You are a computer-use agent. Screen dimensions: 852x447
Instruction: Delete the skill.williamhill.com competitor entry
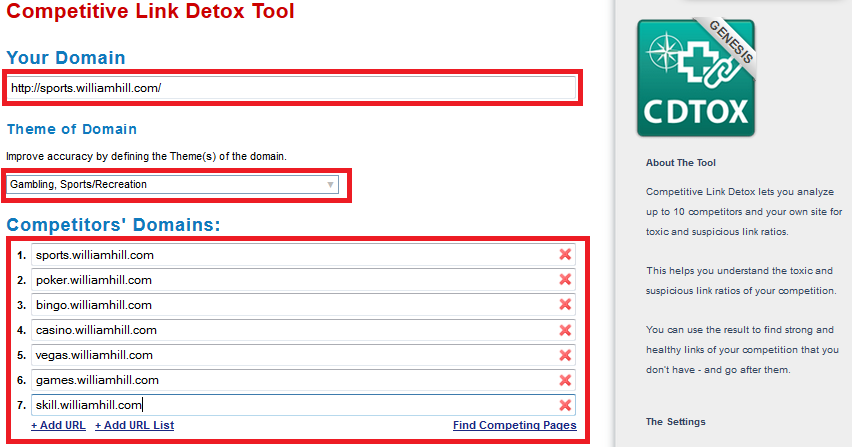tap(565, 405)
